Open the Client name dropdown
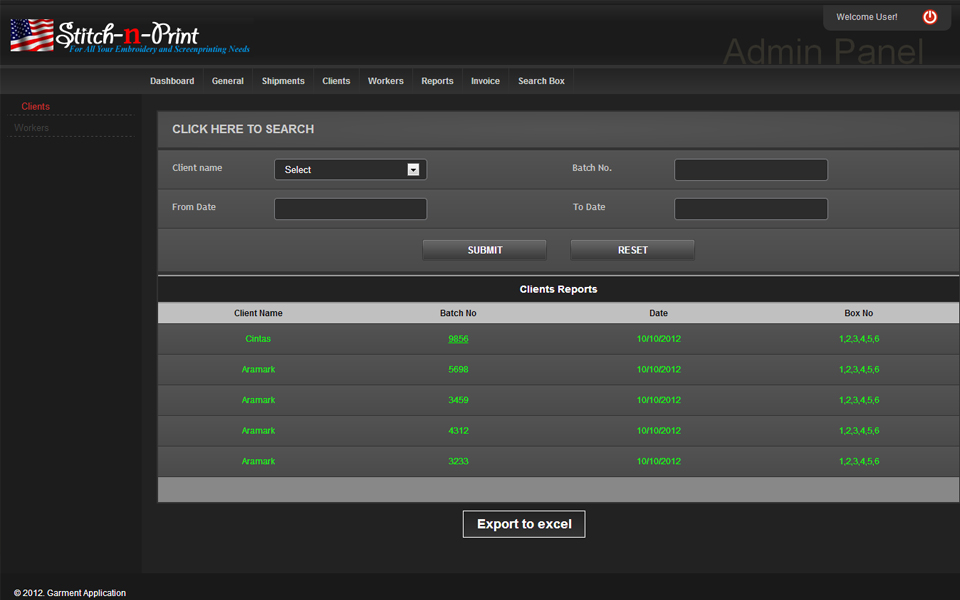The height and width of the screenshot is (600, 960). pos(350,170)
